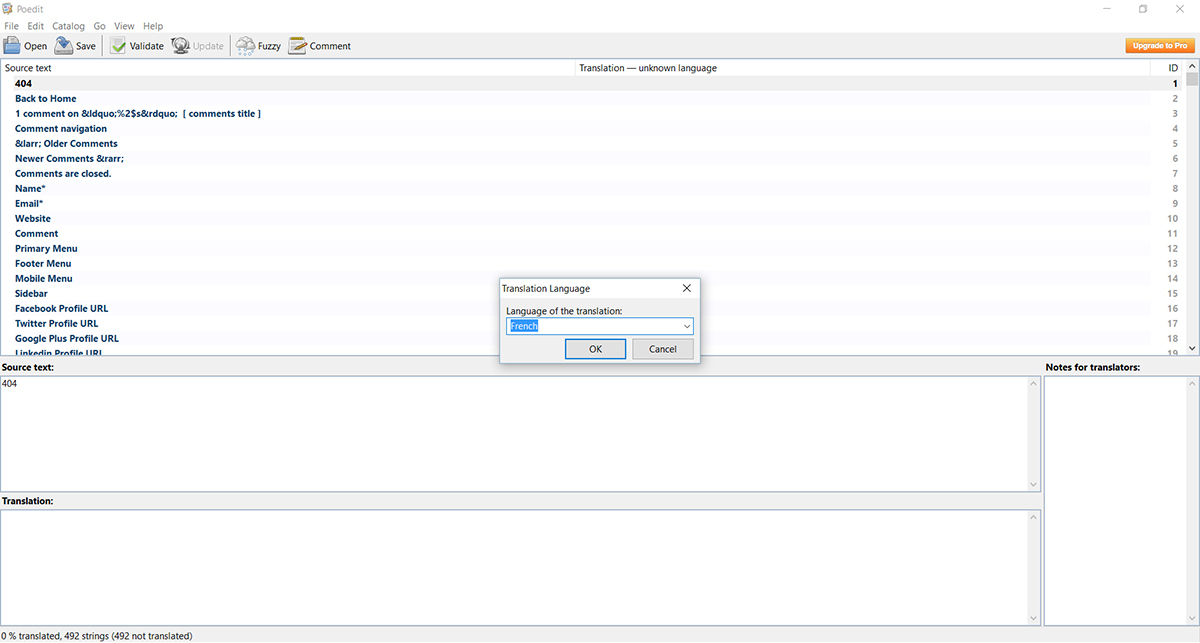Open the Edit menu
Screen dimensions: 1200x643
(x=36, y=26)
